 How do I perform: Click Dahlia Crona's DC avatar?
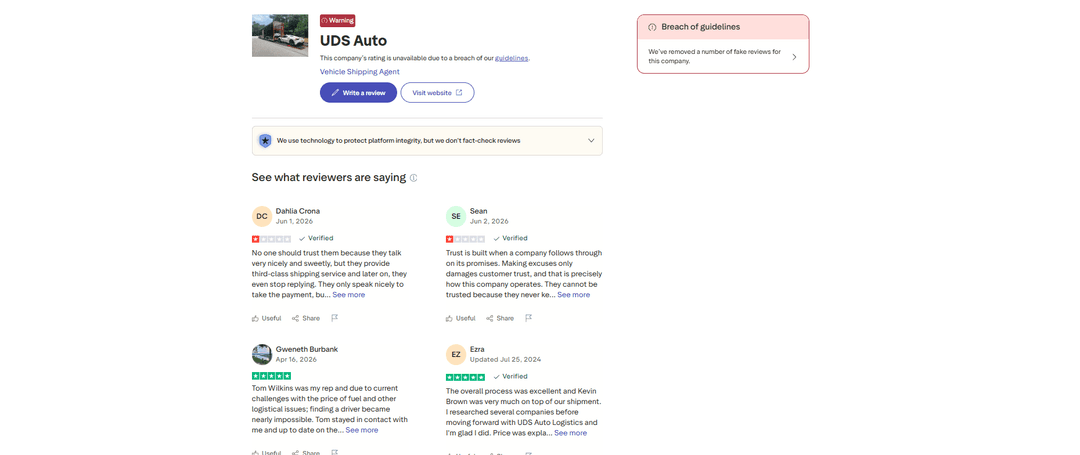tap(262, 216)
